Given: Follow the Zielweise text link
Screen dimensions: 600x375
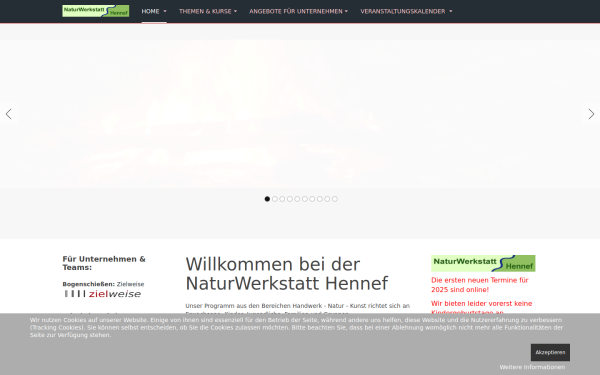Looking at the screenshot, I should (x=130, y=284).
